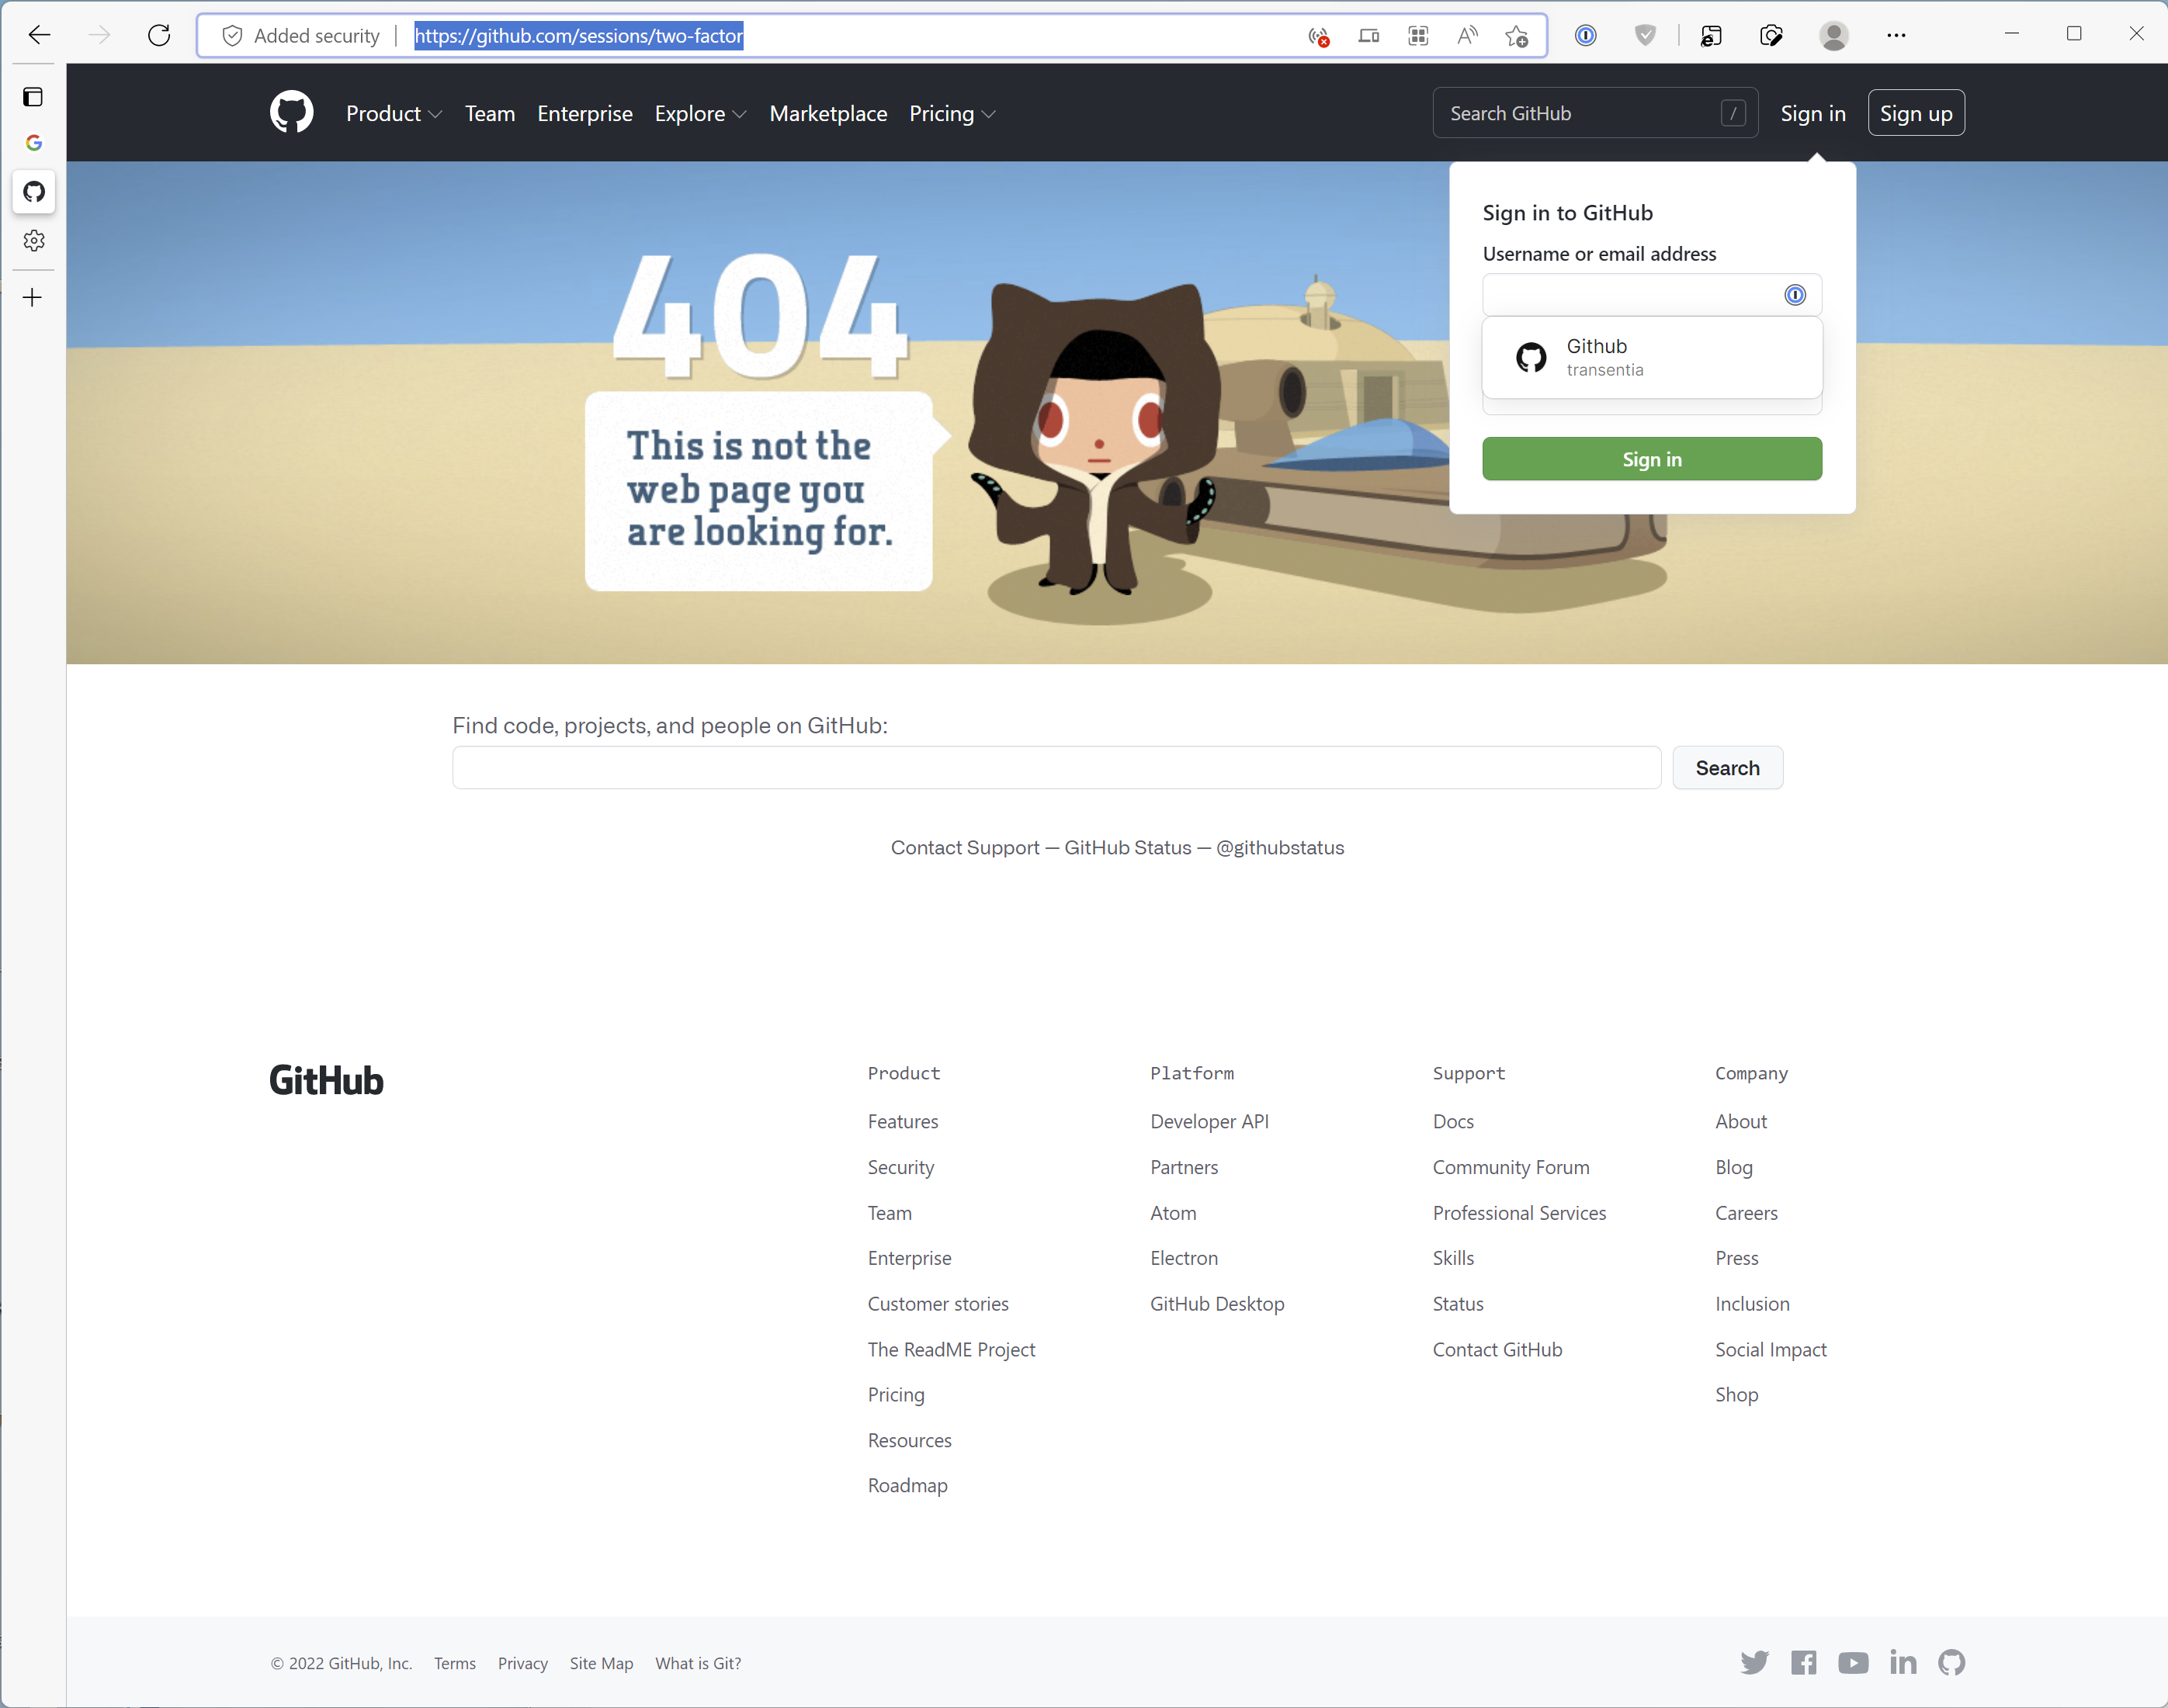Expand the Explore menu in header

click(700, 114)
